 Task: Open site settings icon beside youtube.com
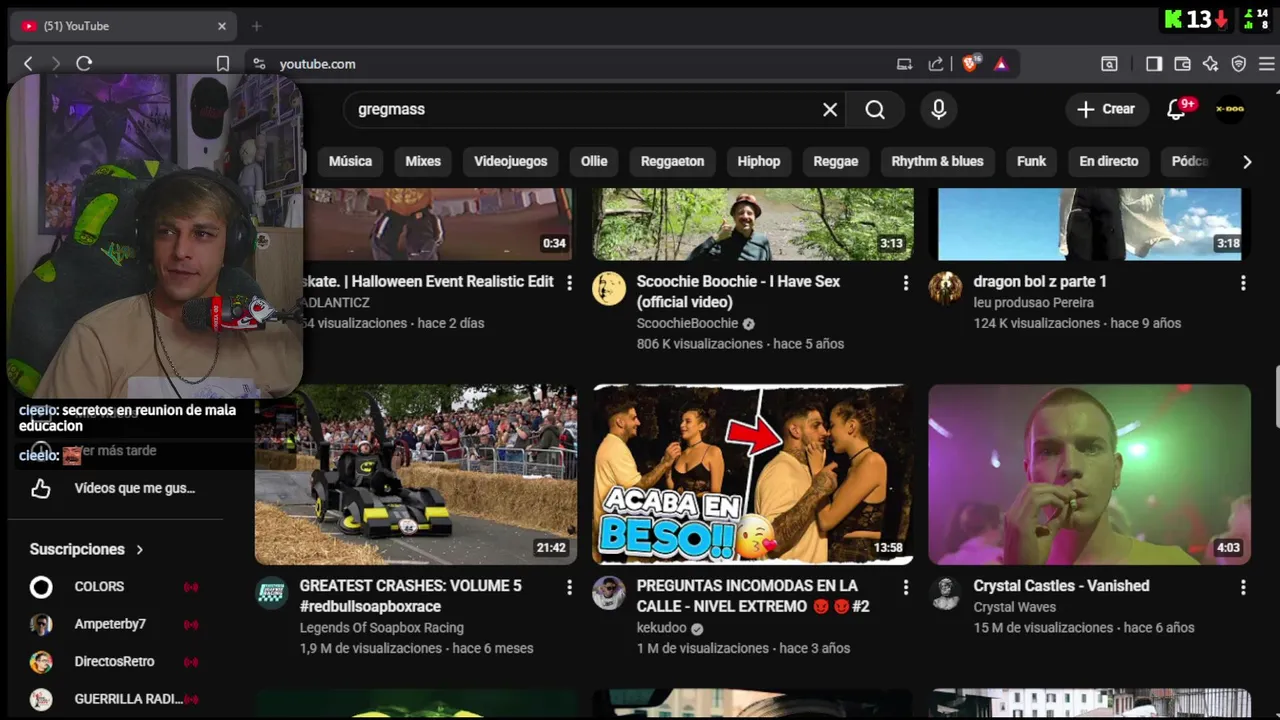tap(259, 64)
